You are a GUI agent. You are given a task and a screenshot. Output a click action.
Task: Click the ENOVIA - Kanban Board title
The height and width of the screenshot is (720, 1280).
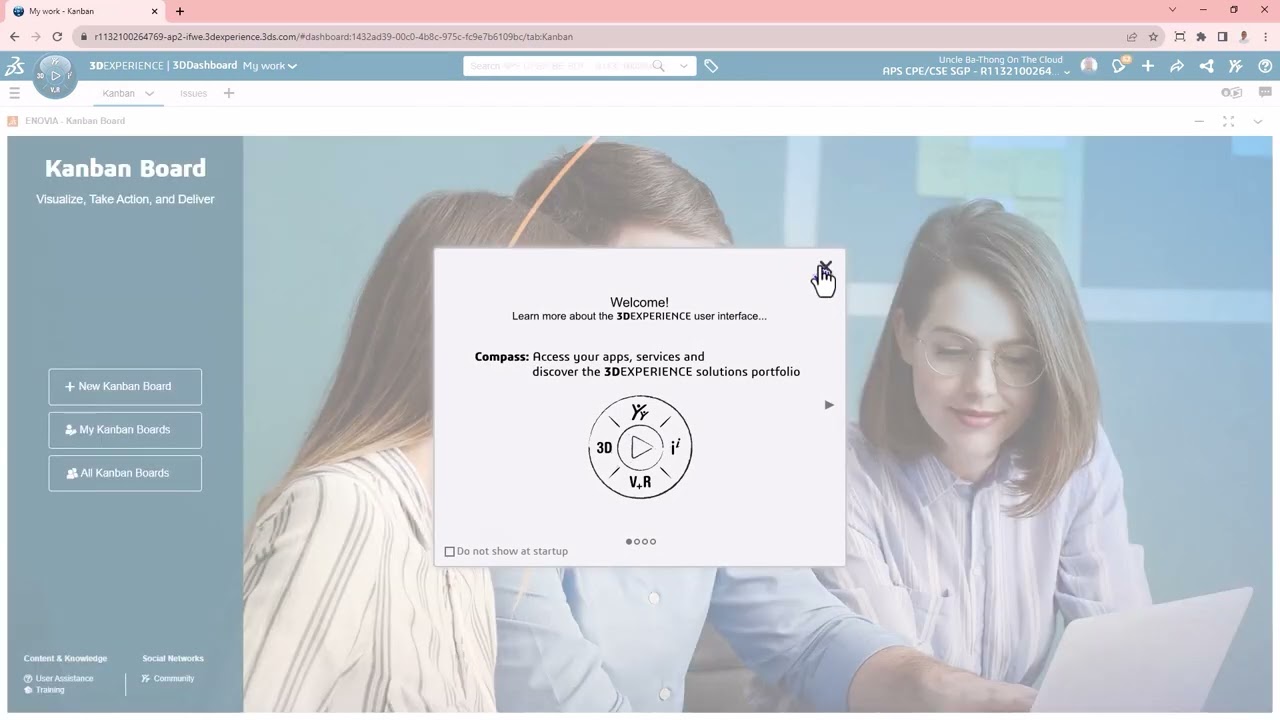[x=75, y=121]
